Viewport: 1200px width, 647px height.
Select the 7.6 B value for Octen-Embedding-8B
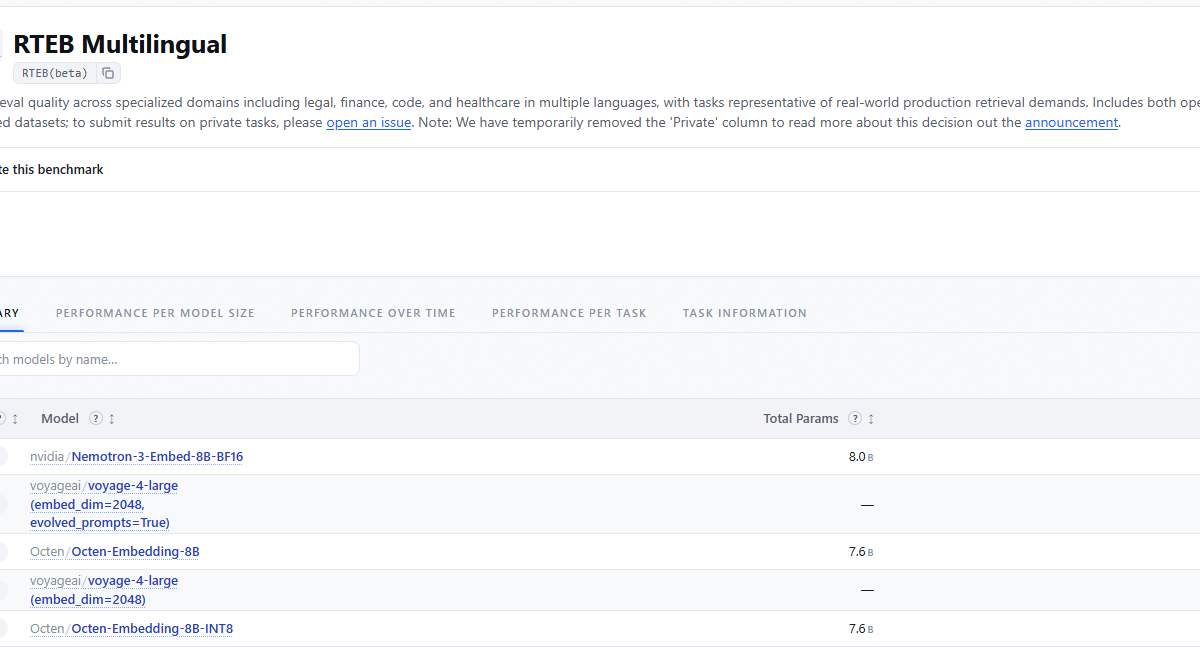click(861, 551)
